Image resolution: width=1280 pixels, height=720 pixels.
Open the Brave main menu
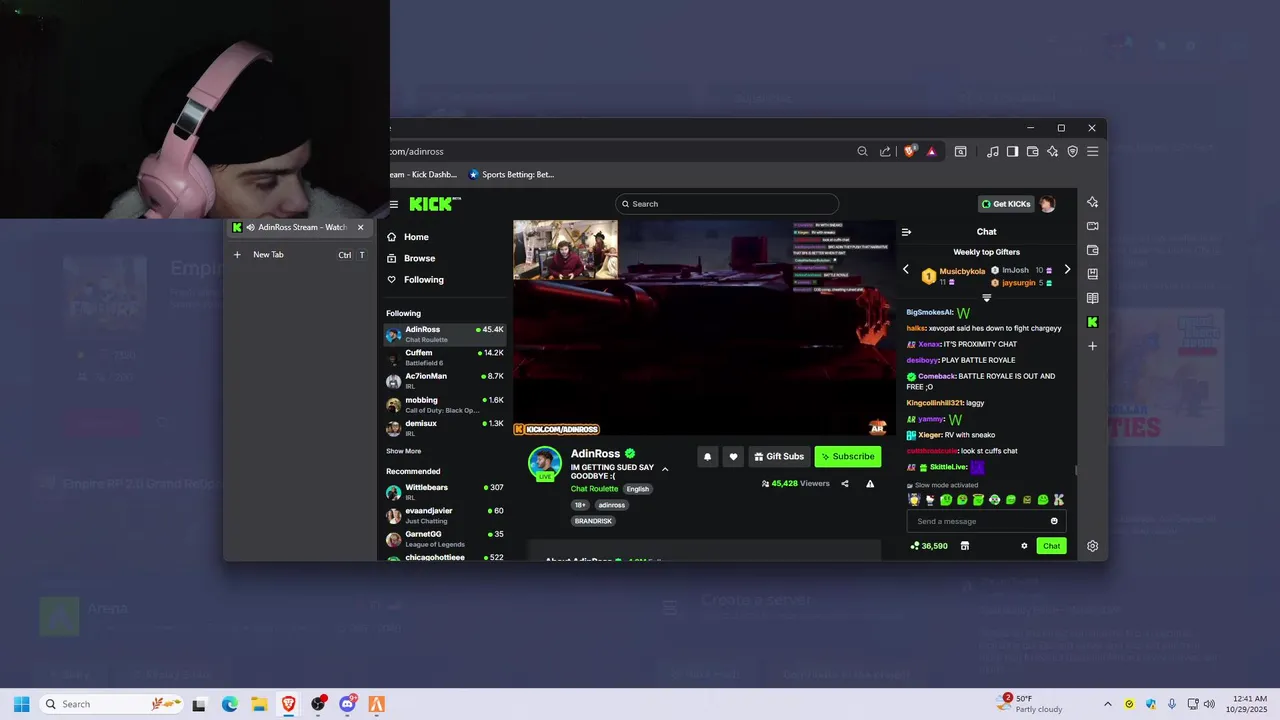pos(1093,152)
